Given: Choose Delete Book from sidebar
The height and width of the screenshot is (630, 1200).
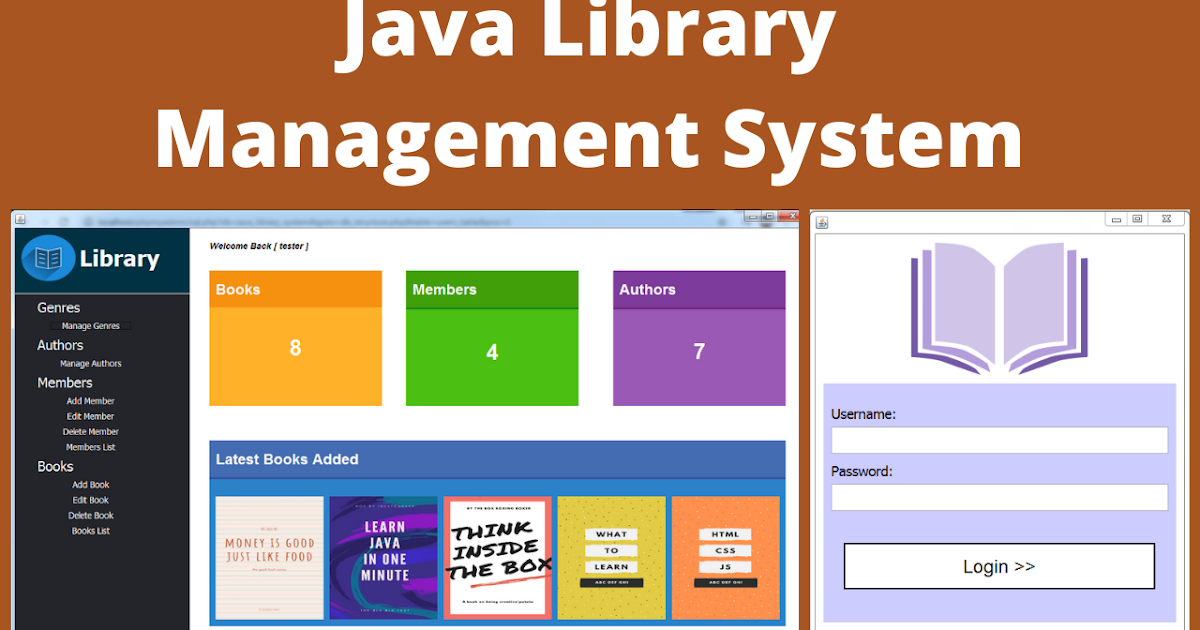Looking at the screenshot, I should tap(91, 516).
